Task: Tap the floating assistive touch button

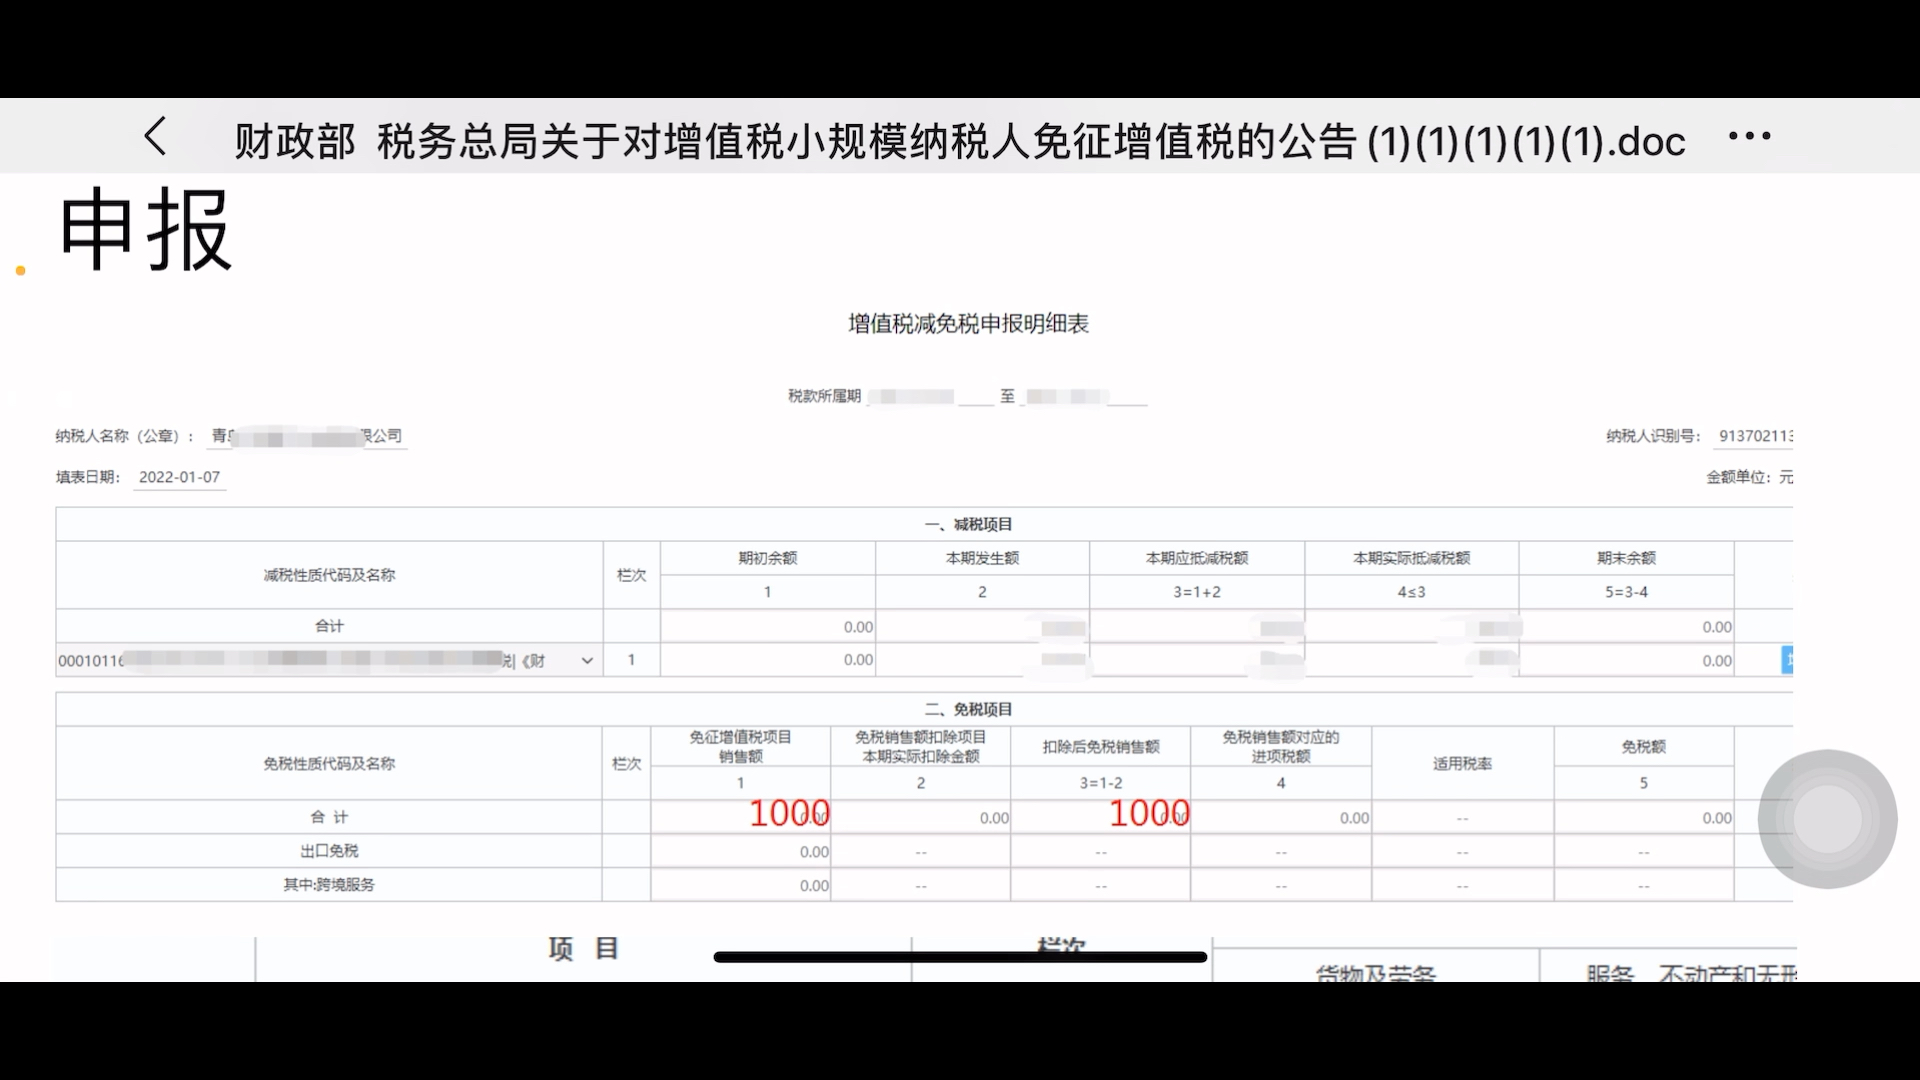Action: 1827,819
